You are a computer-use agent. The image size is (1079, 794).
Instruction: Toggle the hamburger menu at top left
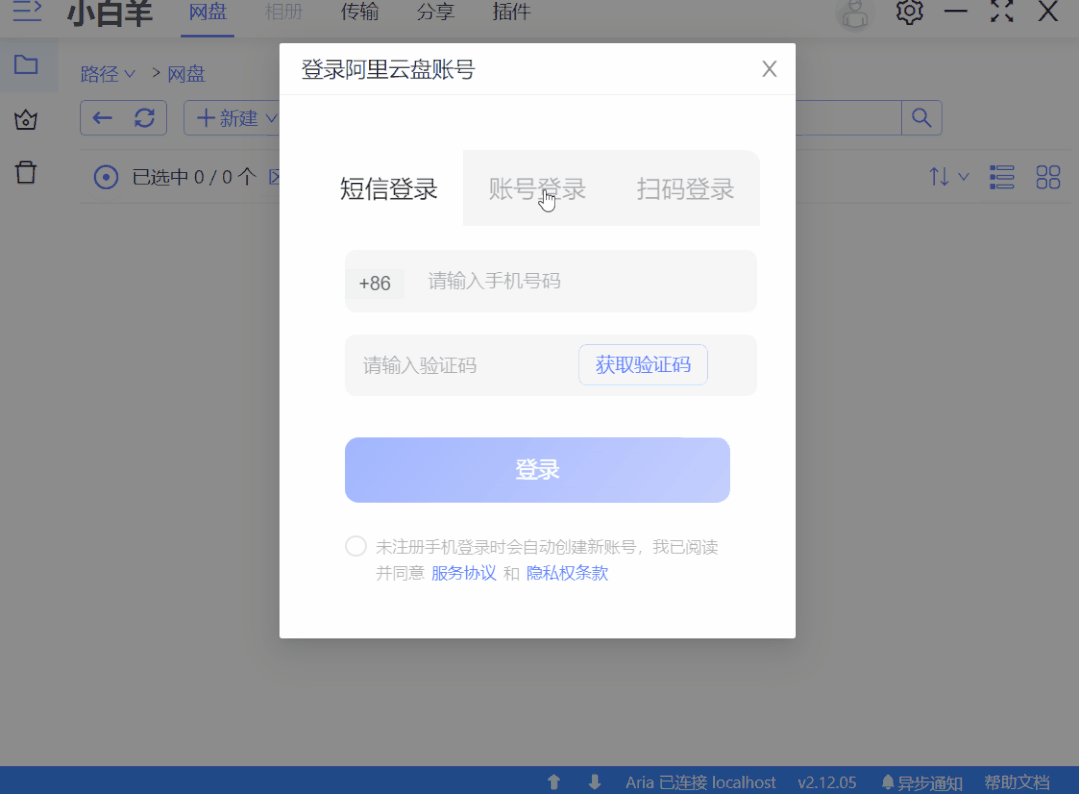(x=28, y=10)
